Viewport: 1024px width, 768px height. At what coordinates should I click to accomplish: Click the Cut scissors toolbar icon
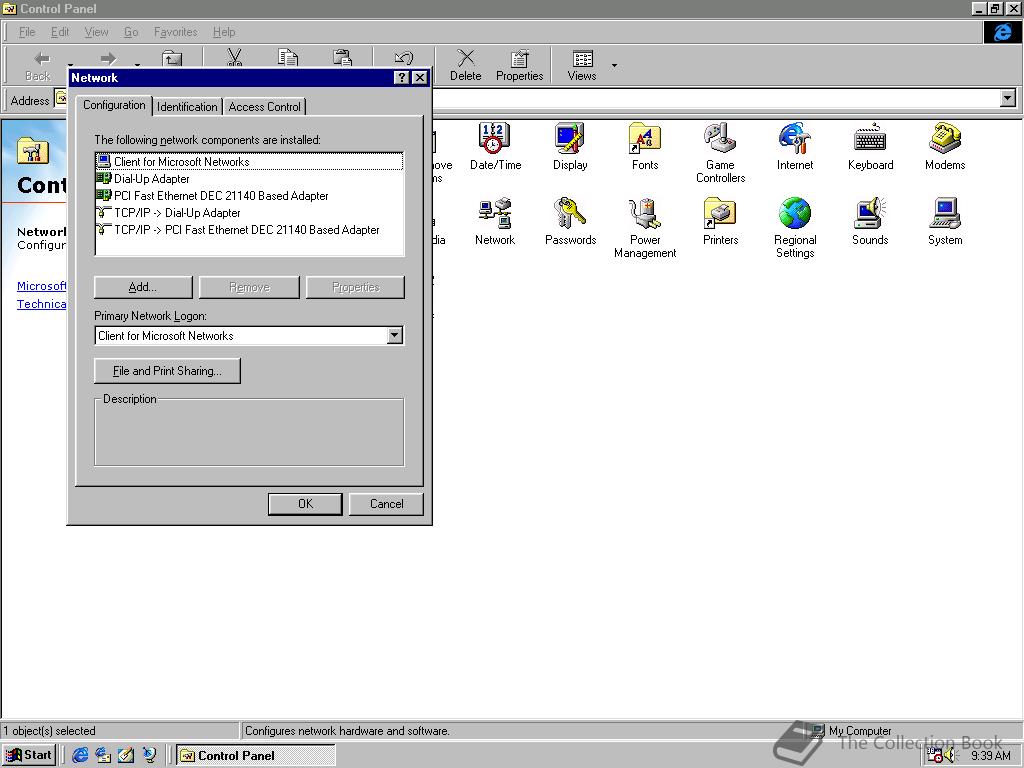click(x=234, y=57)
